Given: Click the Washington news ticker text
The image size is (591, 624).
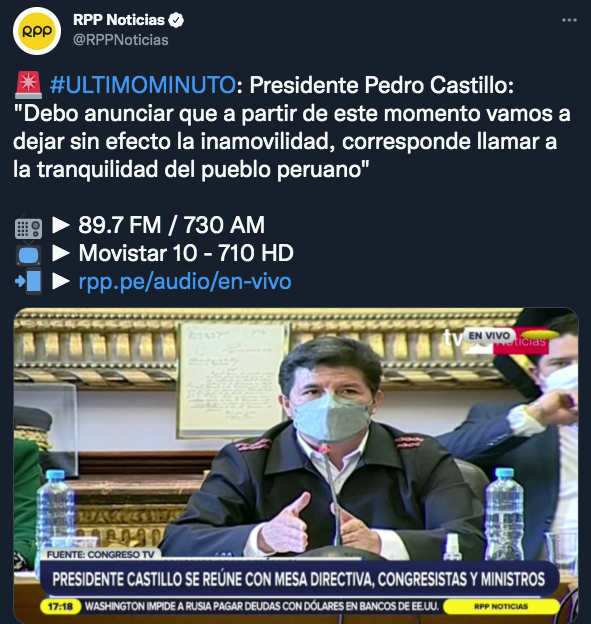Looking at the screenshot, I should (262, 606).
